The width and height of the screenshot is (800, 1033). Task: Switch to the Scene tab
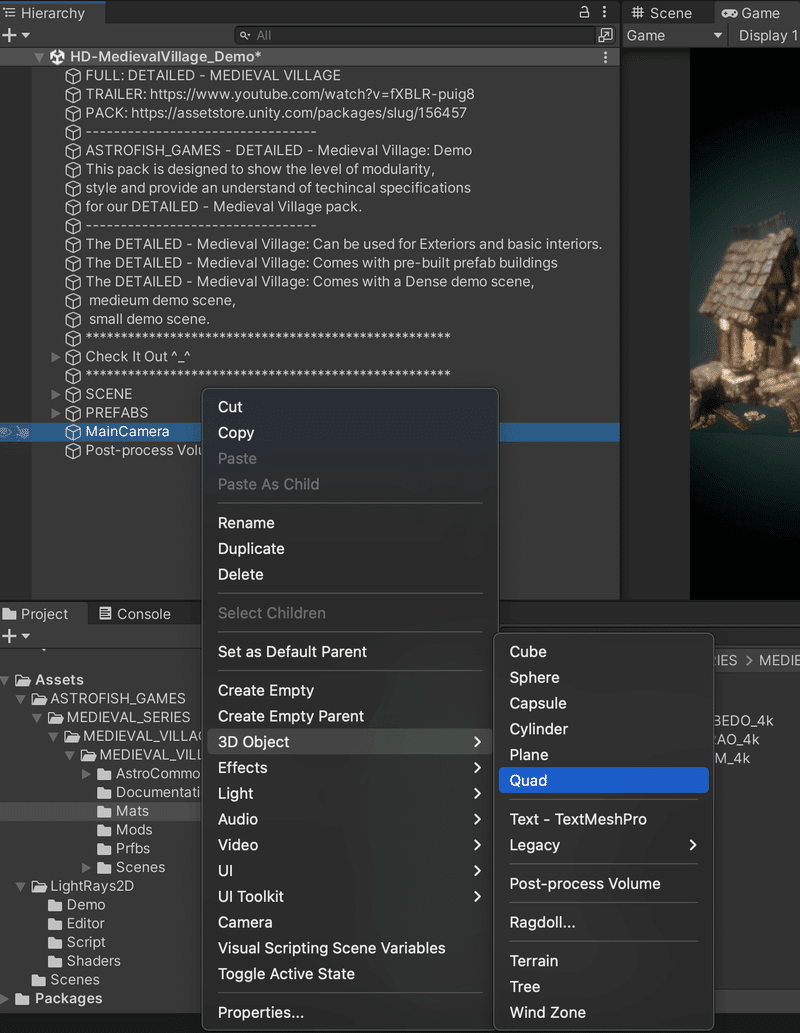coord(662,13)
